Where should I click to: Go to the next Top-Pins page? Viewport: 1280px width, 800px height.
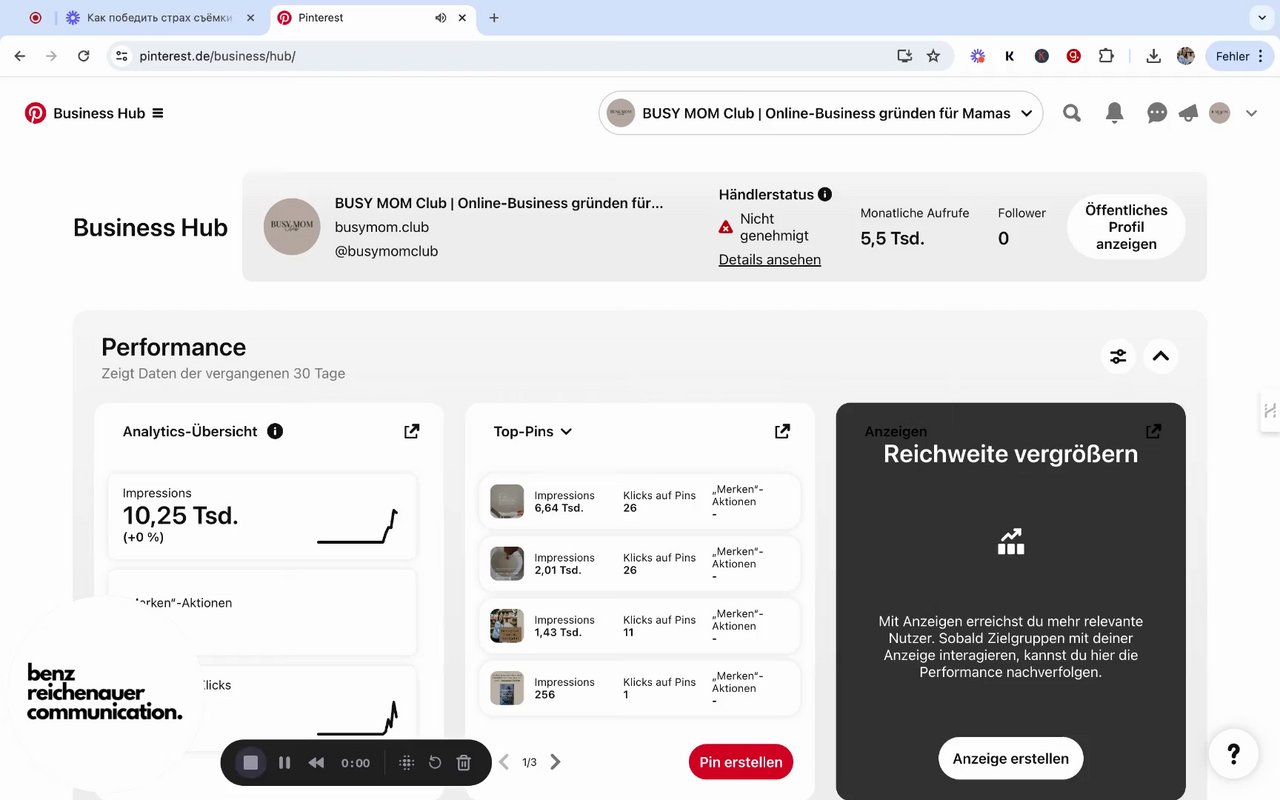pos(555,762)
